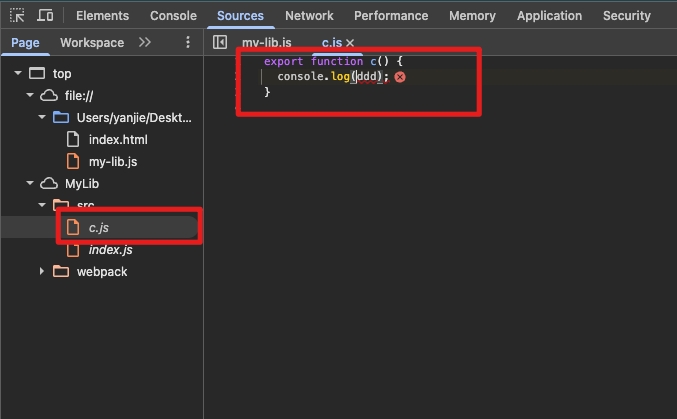Open the Console tab
The height and width of the screenshot is (419, 677).
173,16
